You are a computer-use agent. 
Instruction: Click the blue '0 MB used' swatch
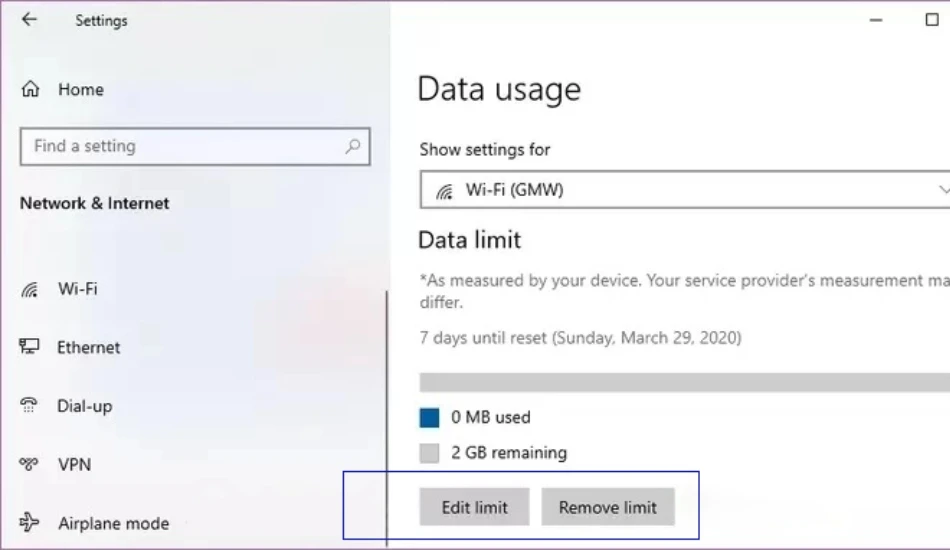tap(429, 418)
